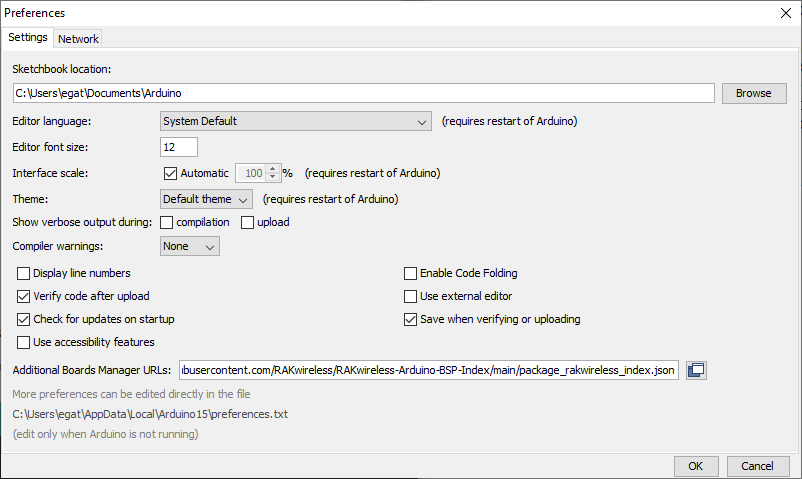Screen dimensions: 802x479
Task: Enable Display line numbers
Action: (24, 273)
